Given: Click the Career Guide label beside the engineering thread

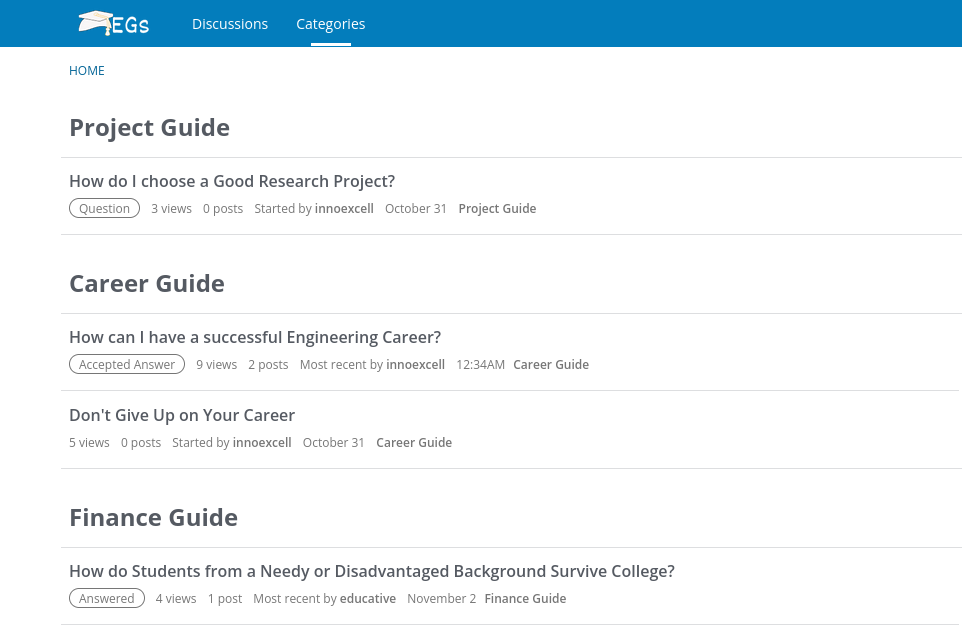Looking at the screenshot, I should pyautogui.click(x=551, y=364).
